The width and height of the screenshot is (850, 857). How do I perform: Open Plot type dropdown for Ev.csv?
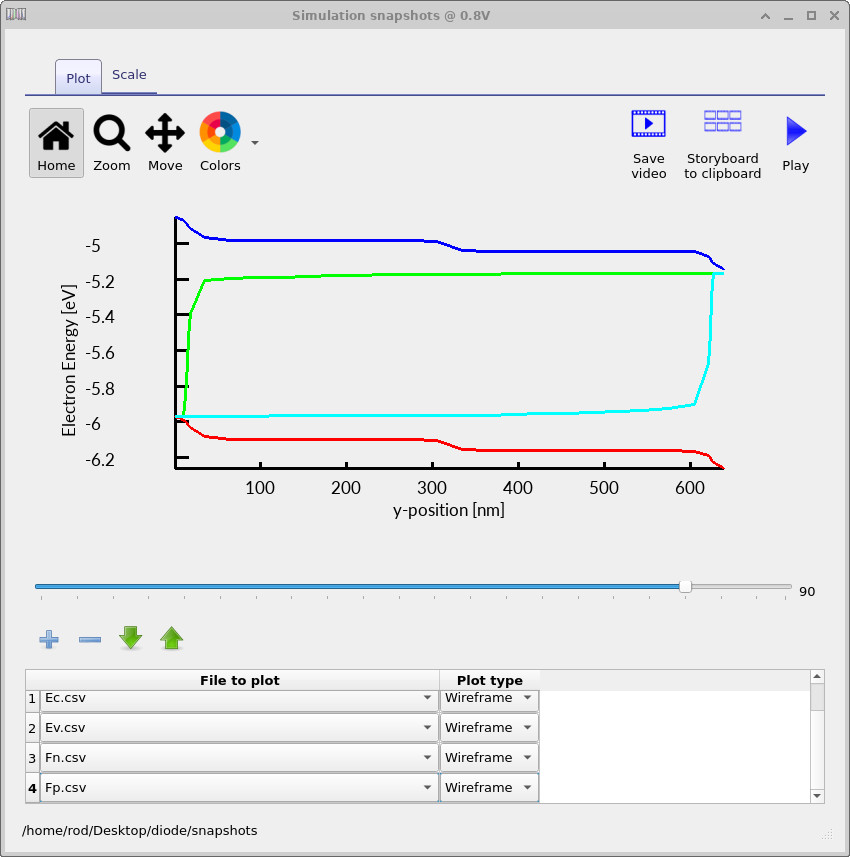click(x=527, y=728)
